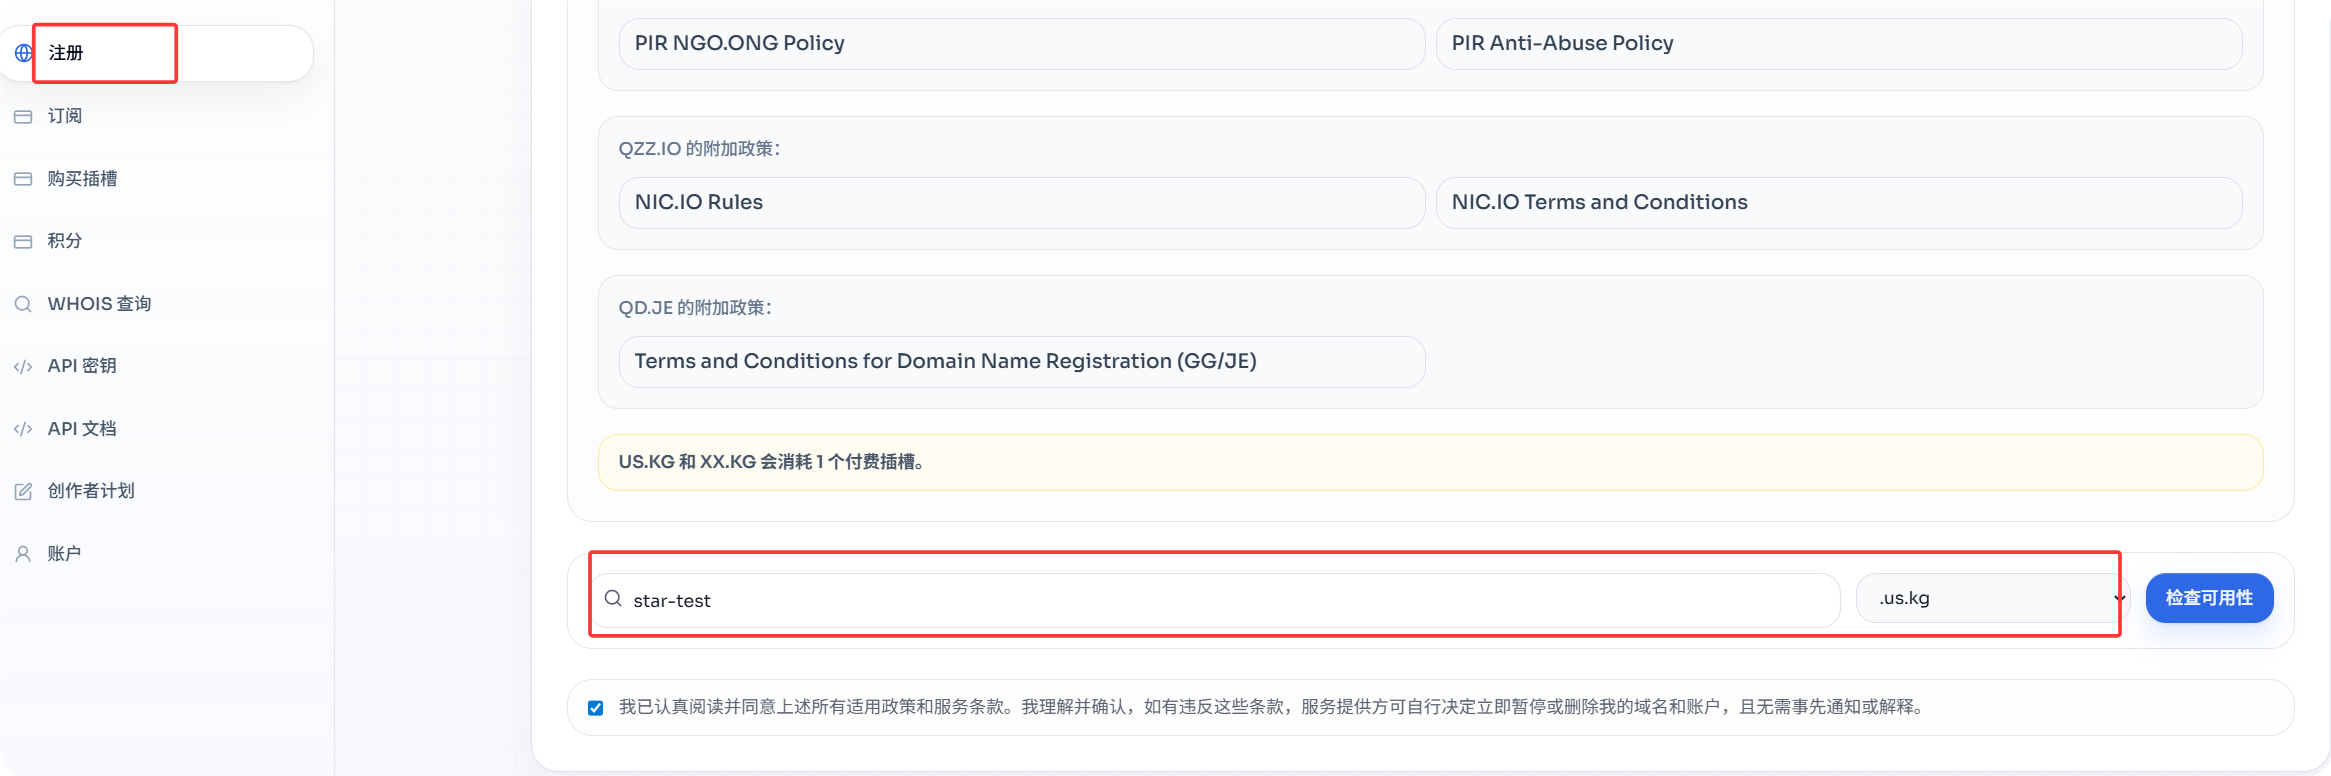Click the card icon beside 积分
Image resolution: width=2331 pixels, height=776 pixels.
pyautogui.click(x=23, y=241)
